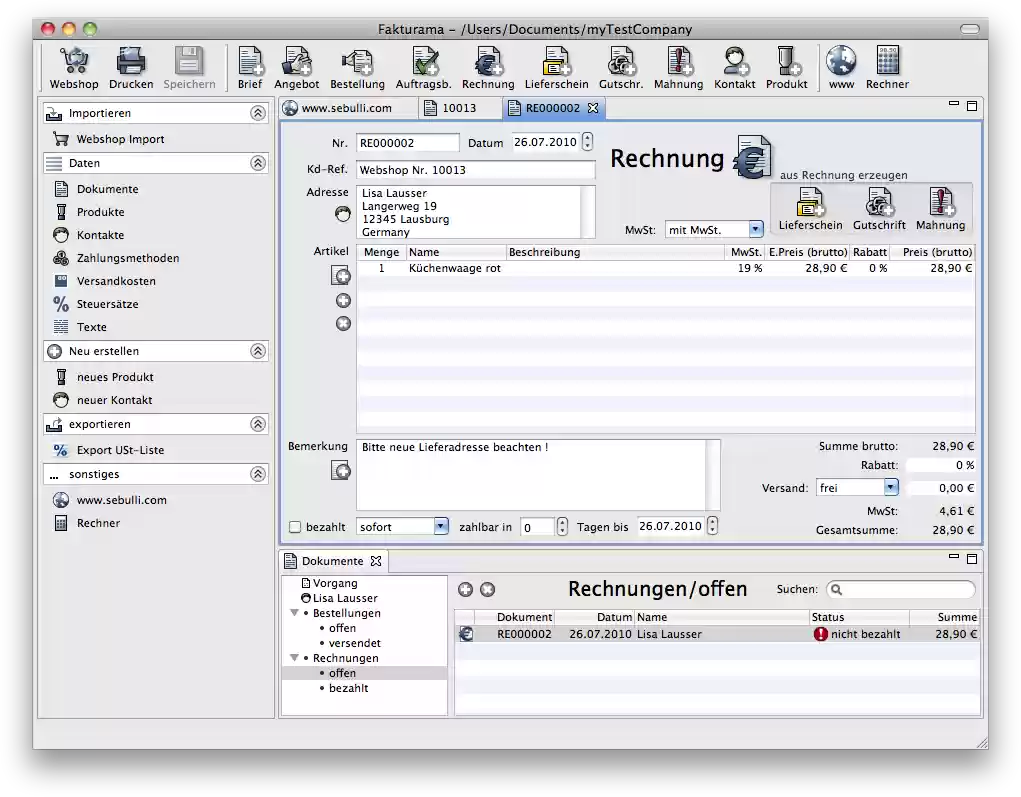
Task: Create a new Mahnung via toolbar
Action: click(678, 62)
